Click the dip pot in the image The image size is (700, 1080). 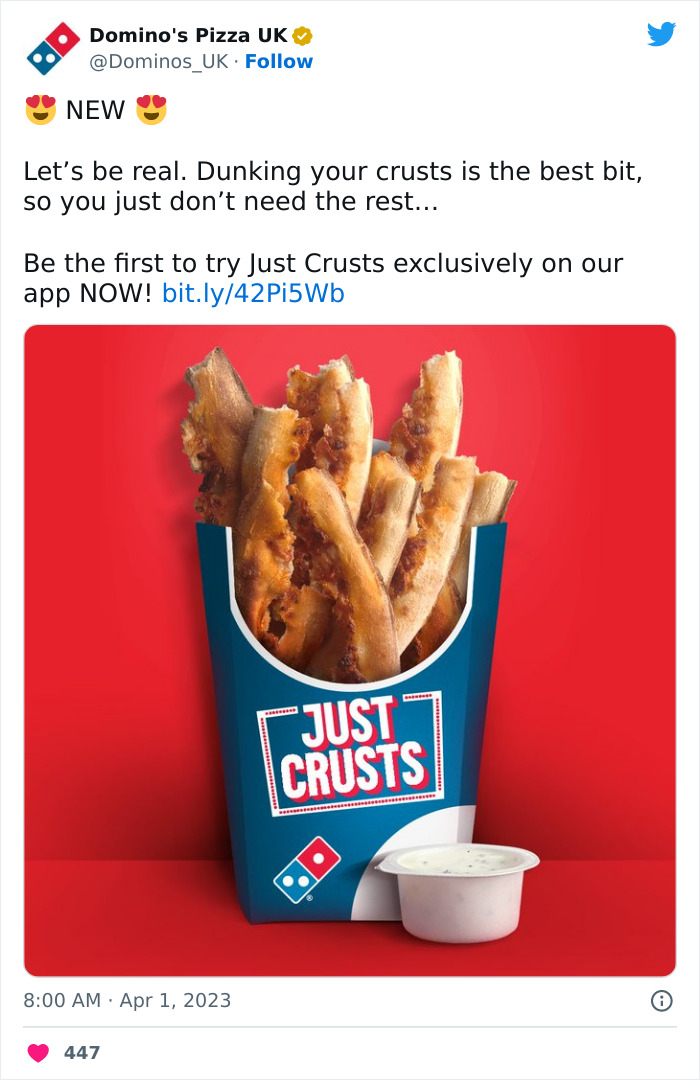[x=457, y=891]
